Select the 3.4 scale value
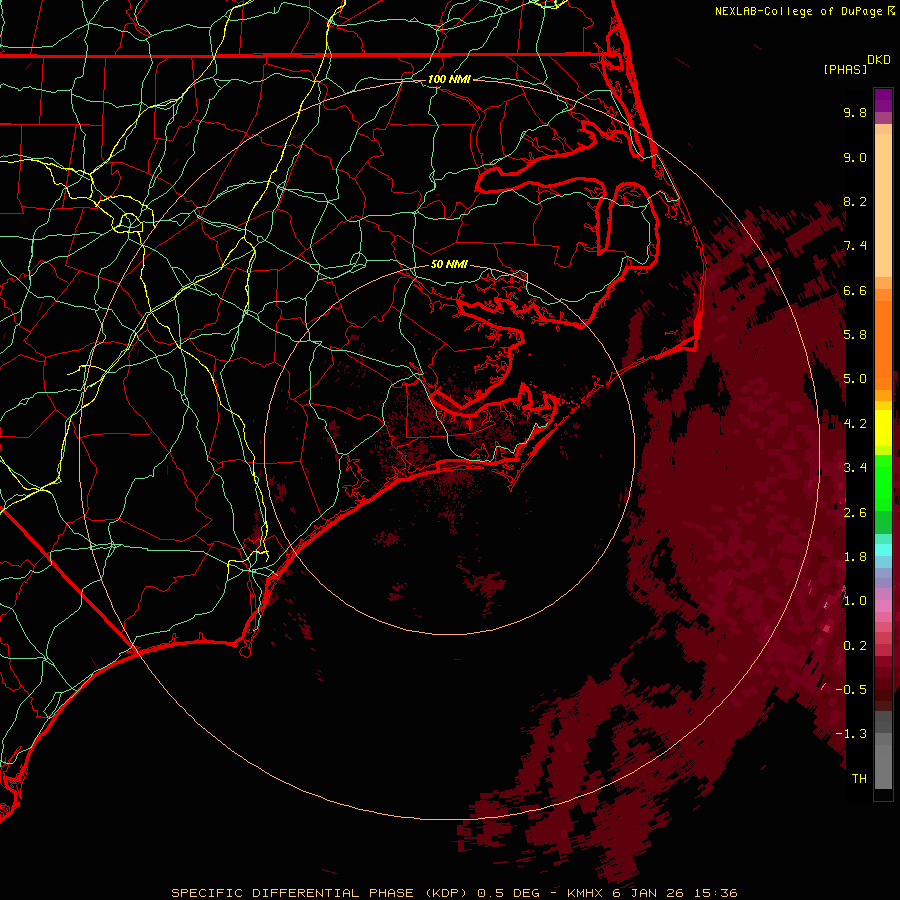The image size is (900, 900). 855,467
